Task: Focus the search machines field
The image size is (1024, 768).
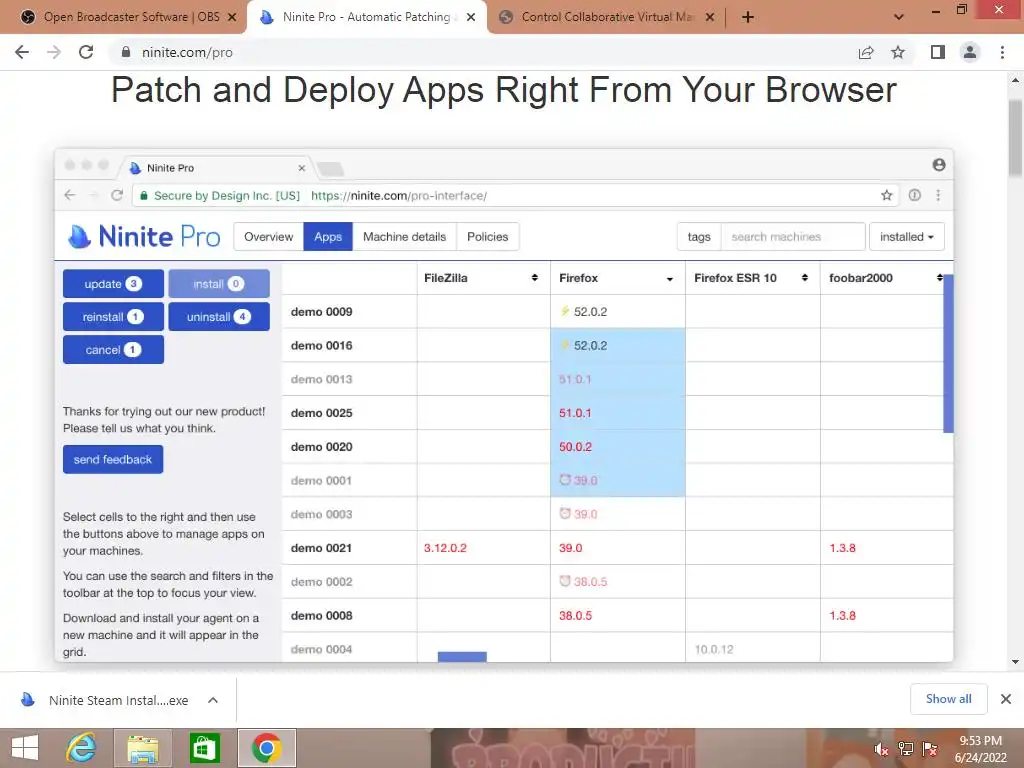Action: click(x=793, y=236)
